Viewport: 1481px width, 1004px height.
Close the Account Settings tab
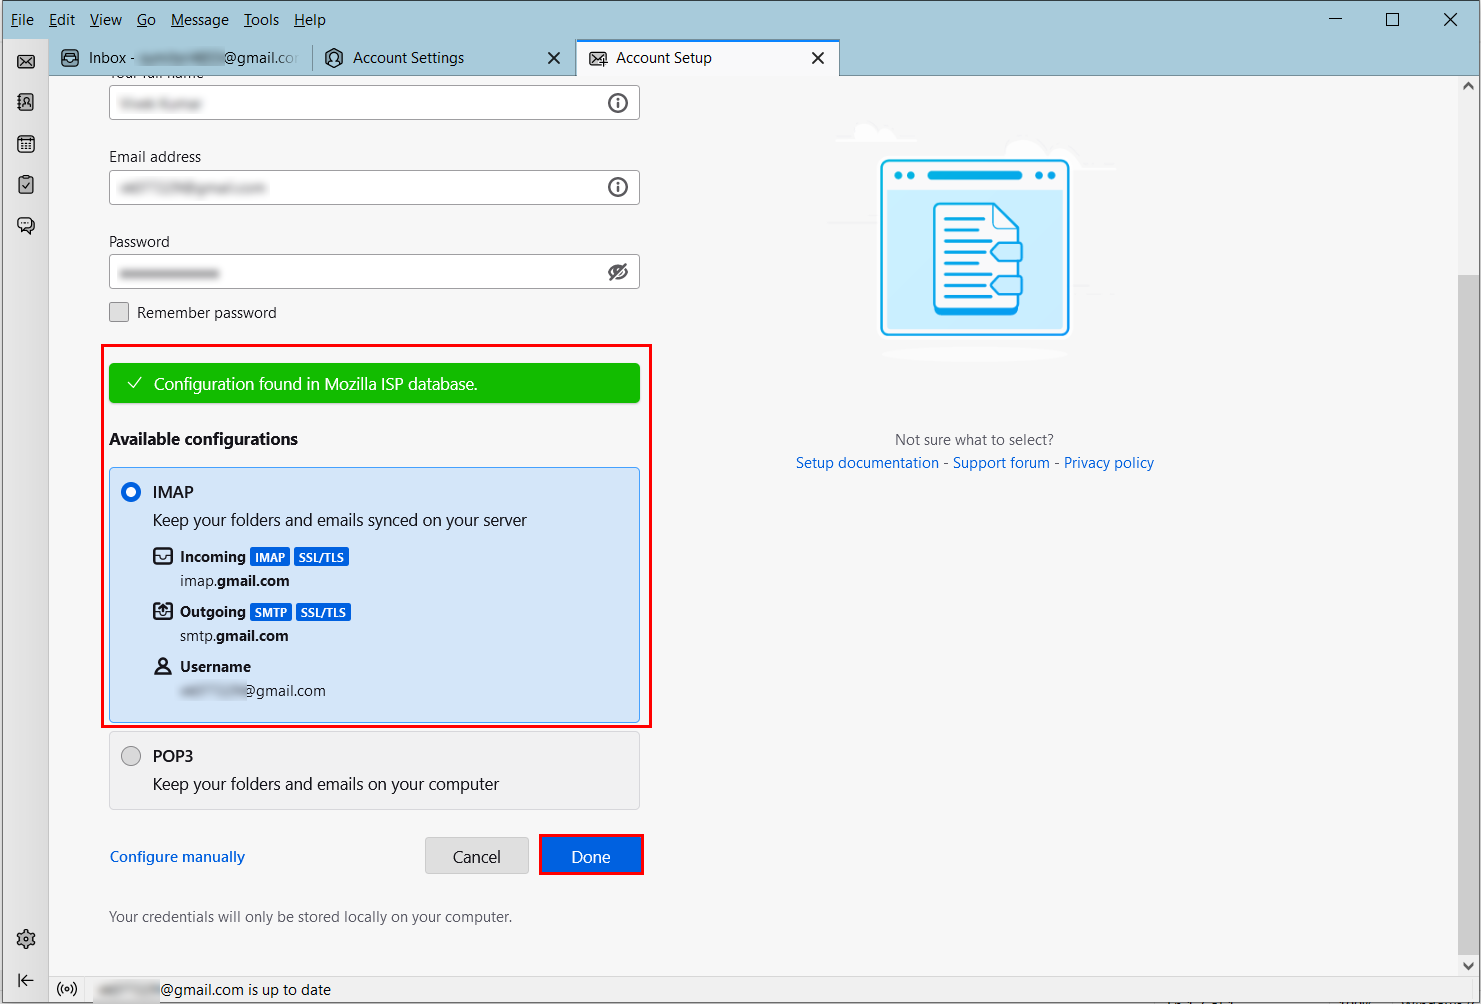pyautogui.click(x=554, y=58)
